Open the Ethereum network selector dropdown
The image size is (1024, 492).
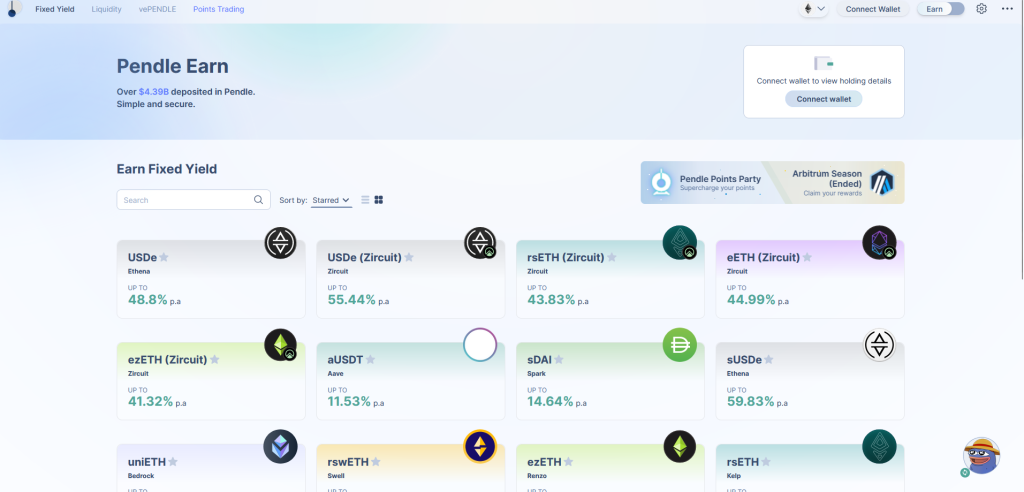813,9
